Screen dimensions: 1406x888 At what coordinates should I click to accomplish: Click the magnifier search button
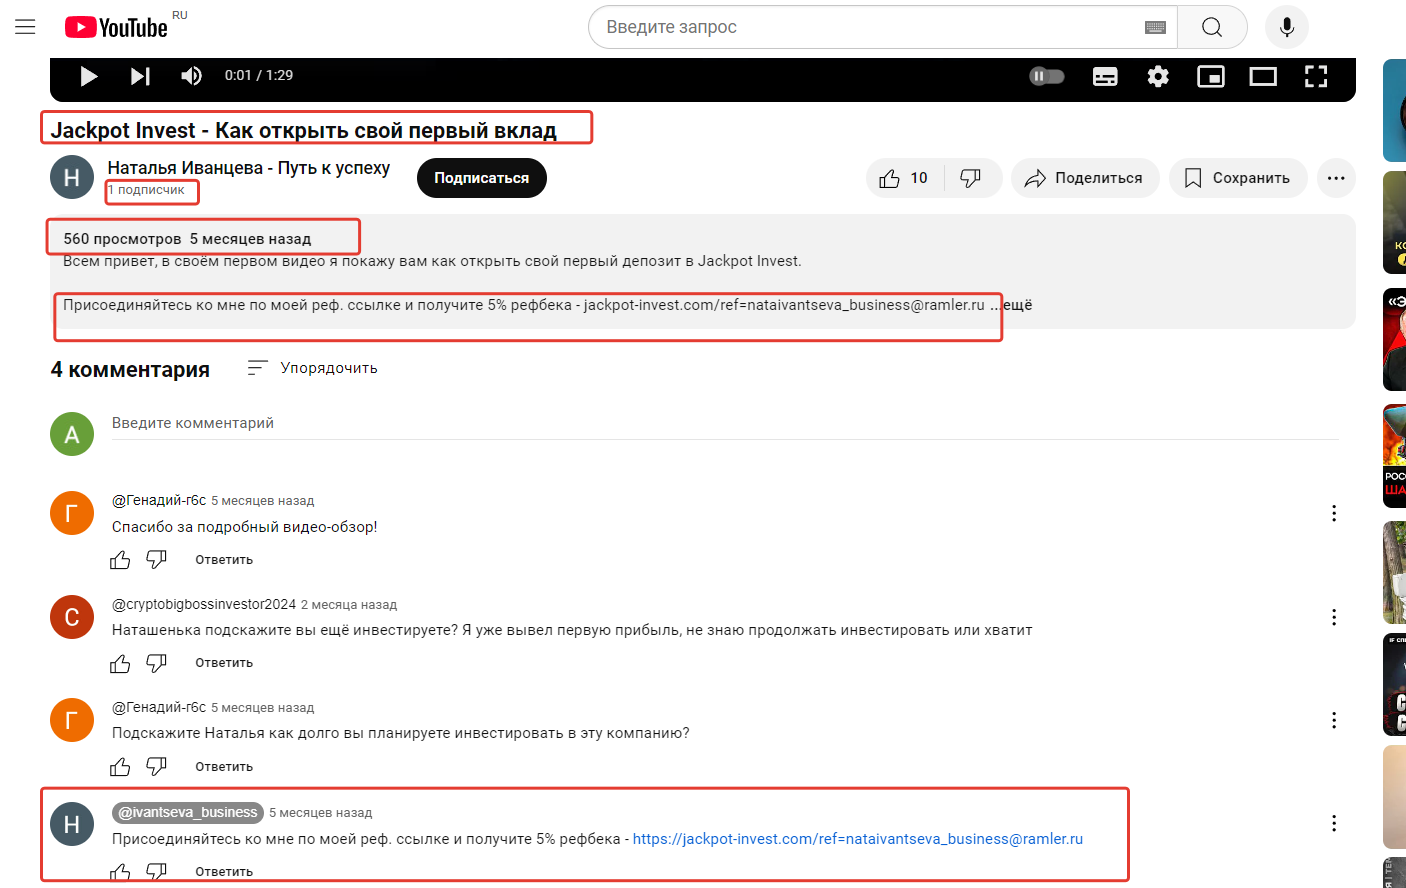click(1212, 27)
